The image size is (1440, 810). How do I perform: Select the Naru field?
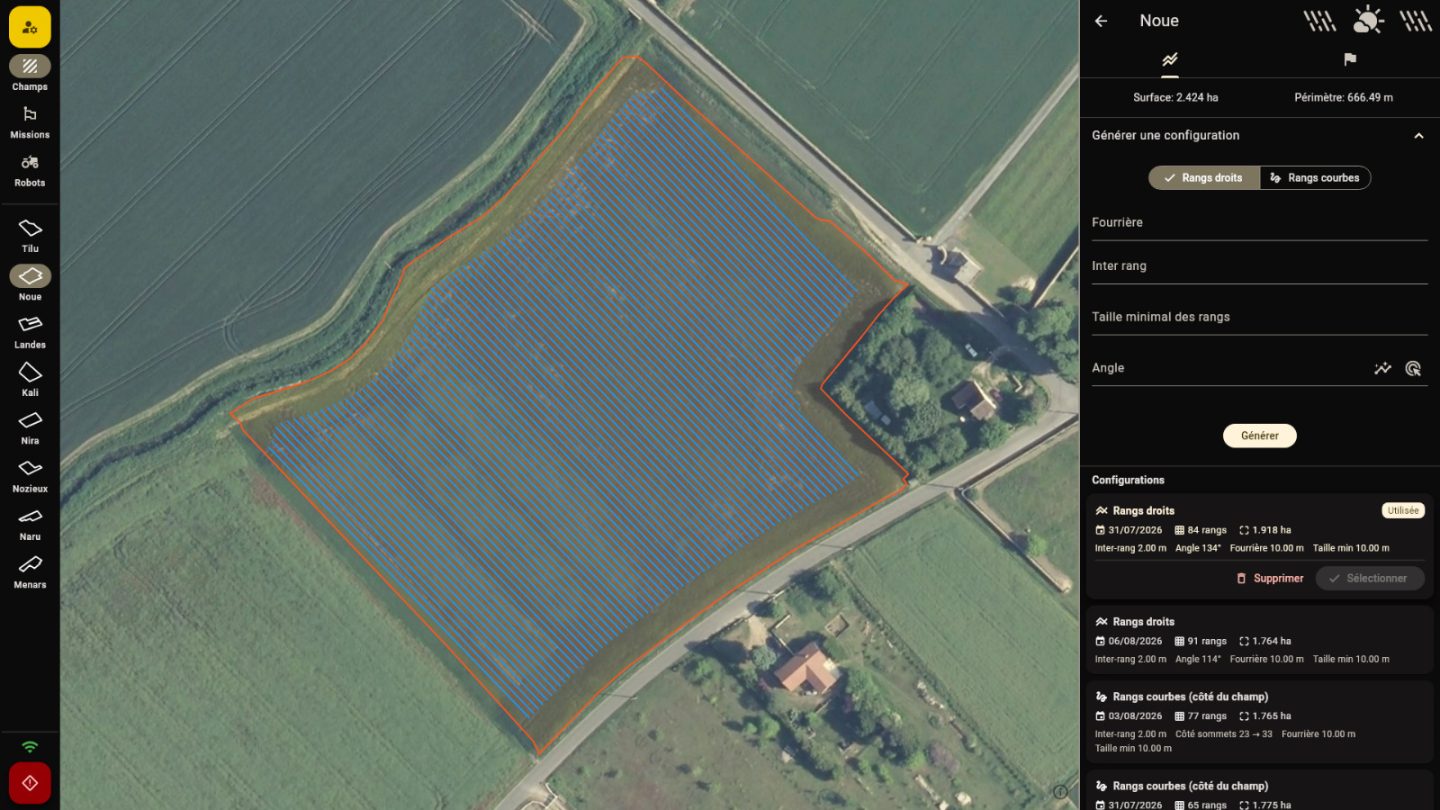coord(30,524)
